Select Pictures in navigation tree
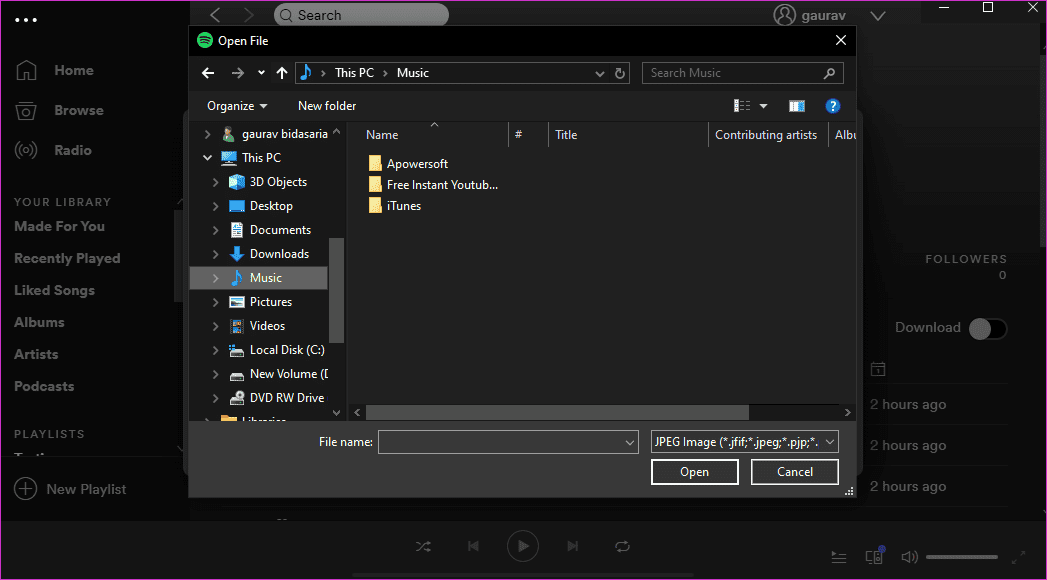This screenshot has width=1047, height=580. (x=260, y=302)
